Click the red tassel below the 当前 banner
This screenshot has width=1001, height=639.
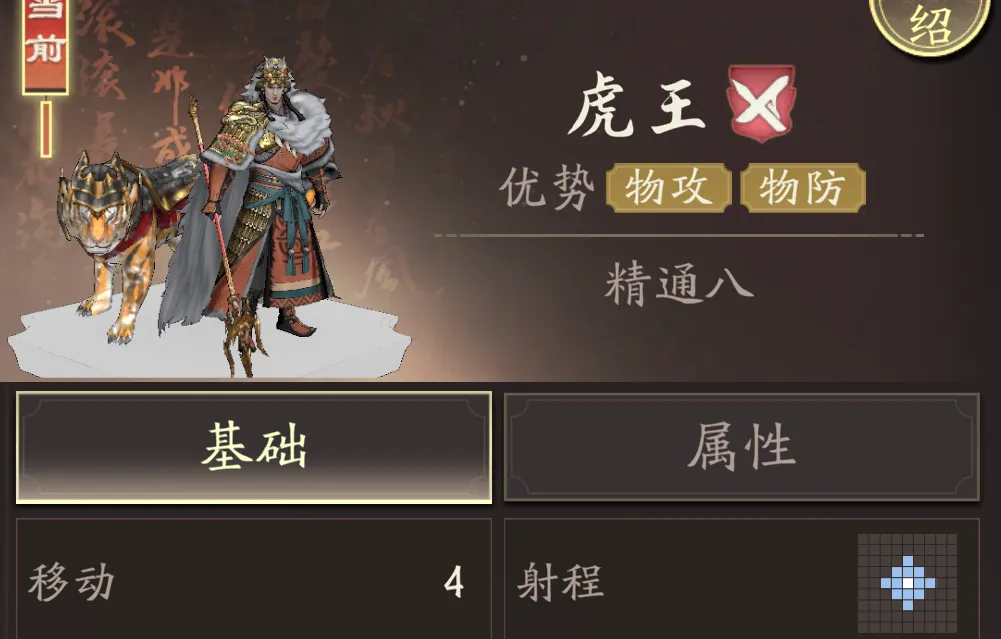coord(46,128)
